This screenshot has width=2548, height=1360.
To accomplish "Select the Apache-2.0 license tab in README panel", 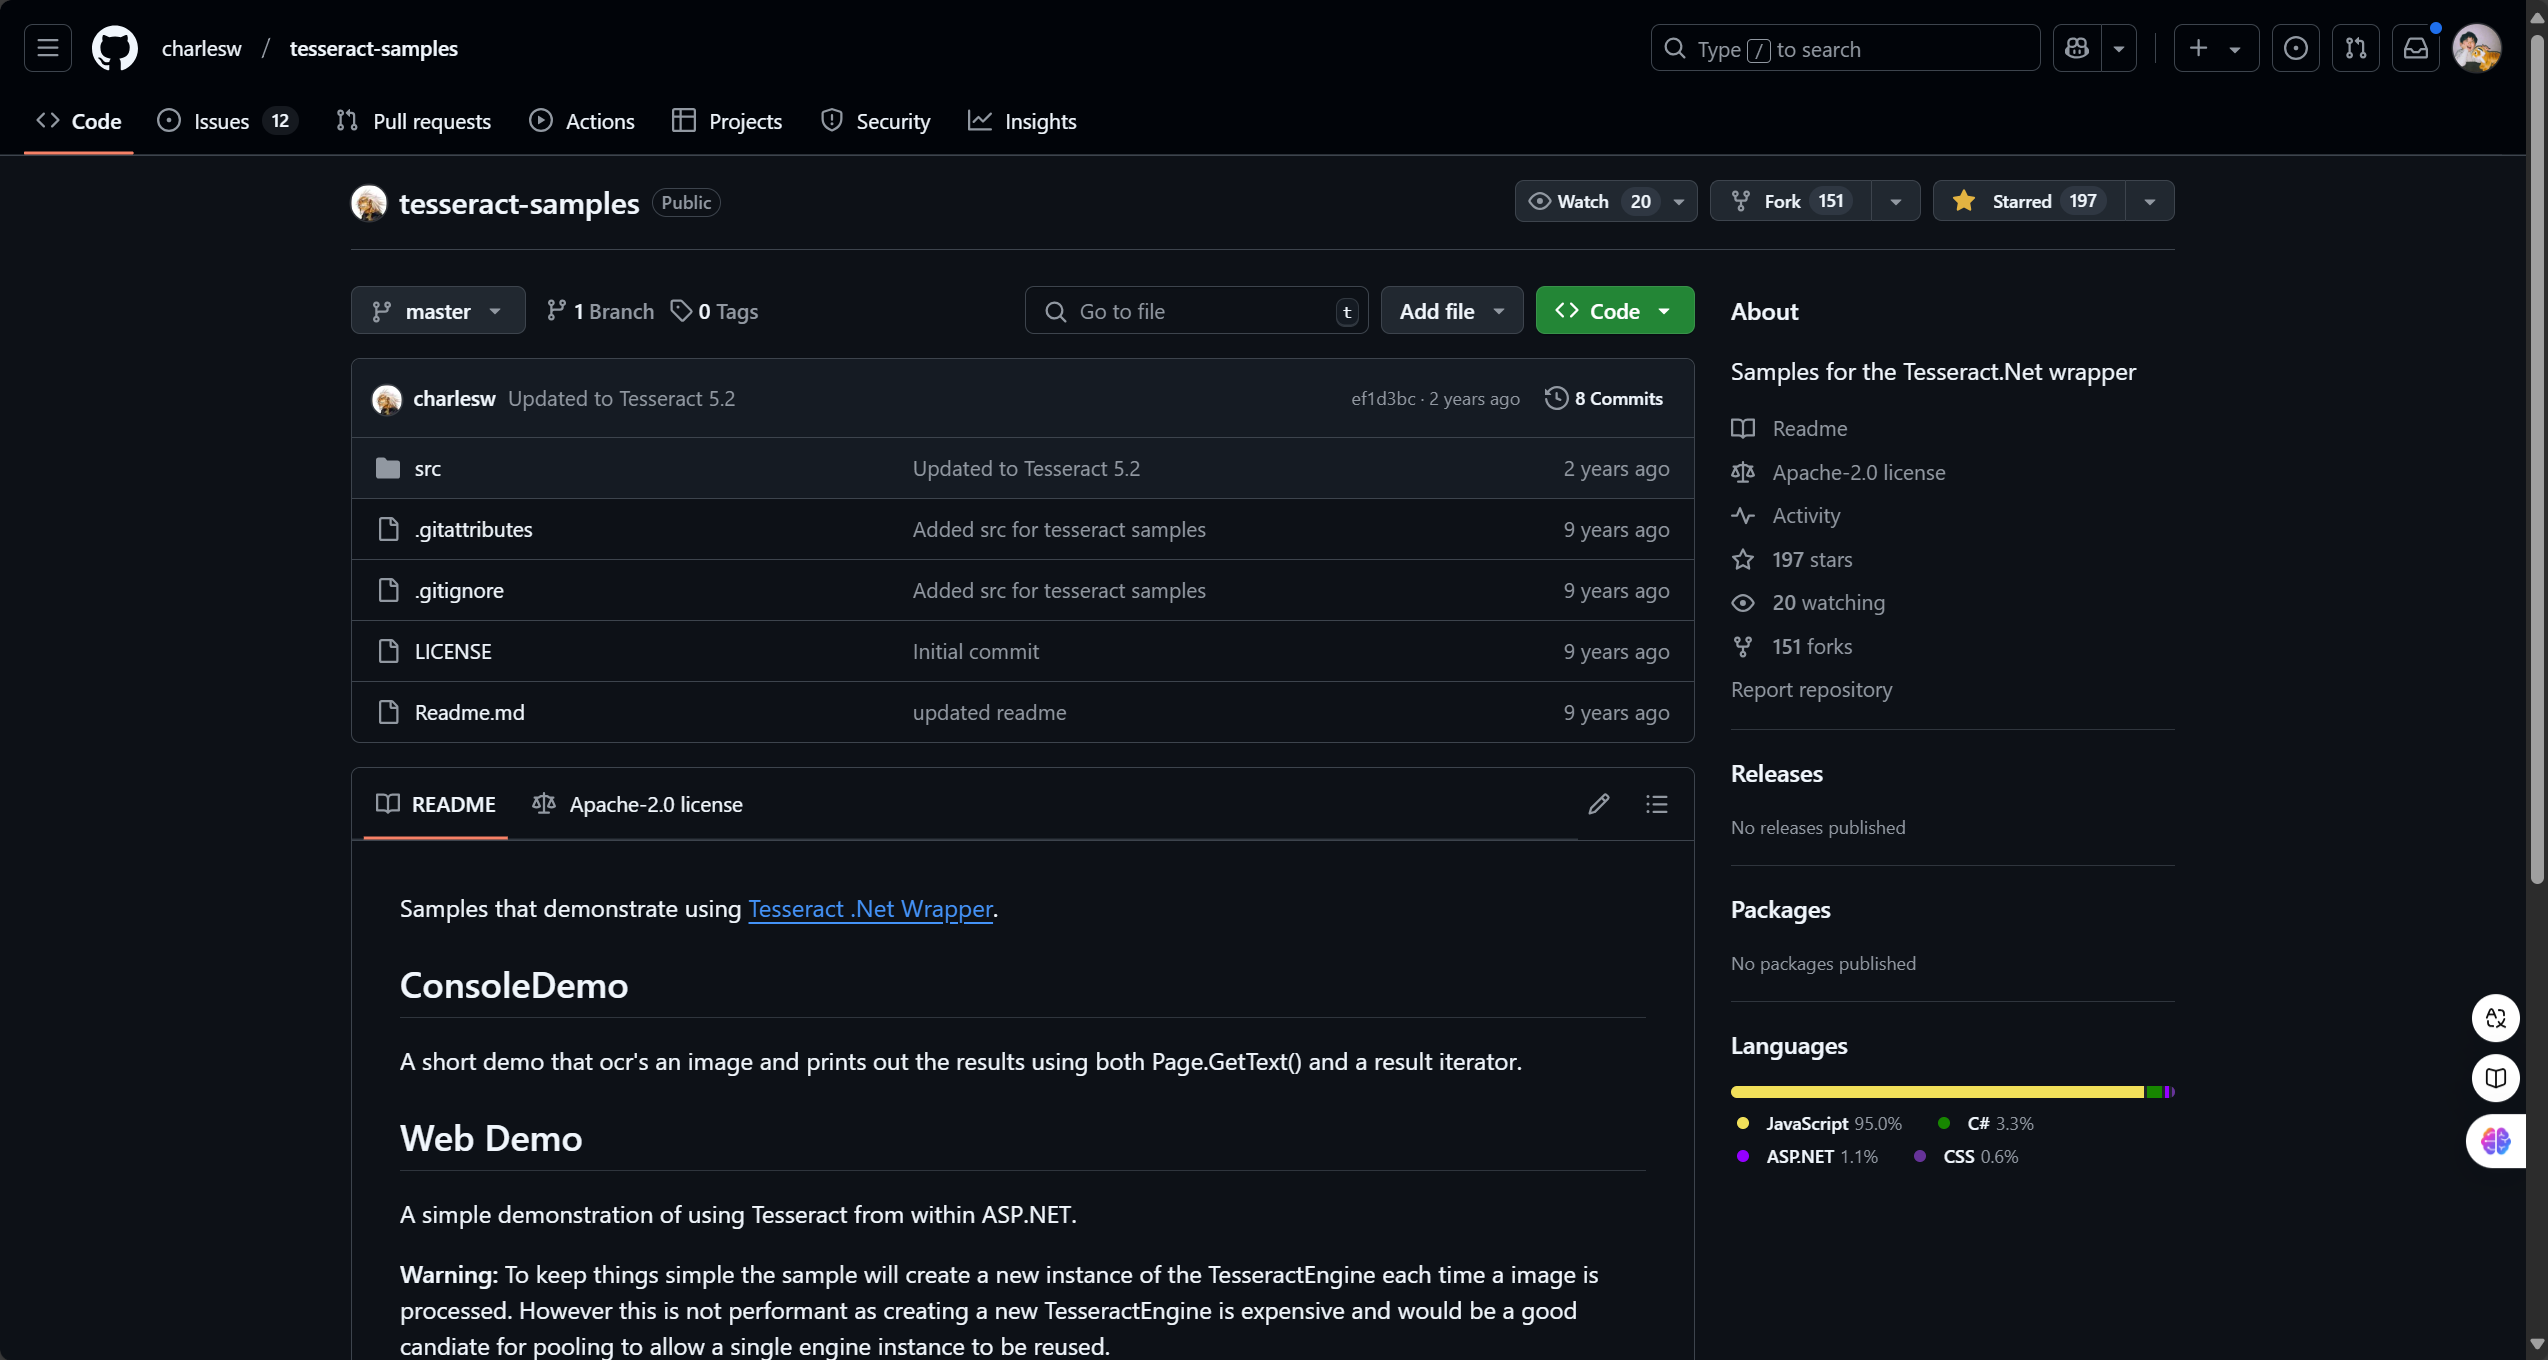I will tap(638, 804).
